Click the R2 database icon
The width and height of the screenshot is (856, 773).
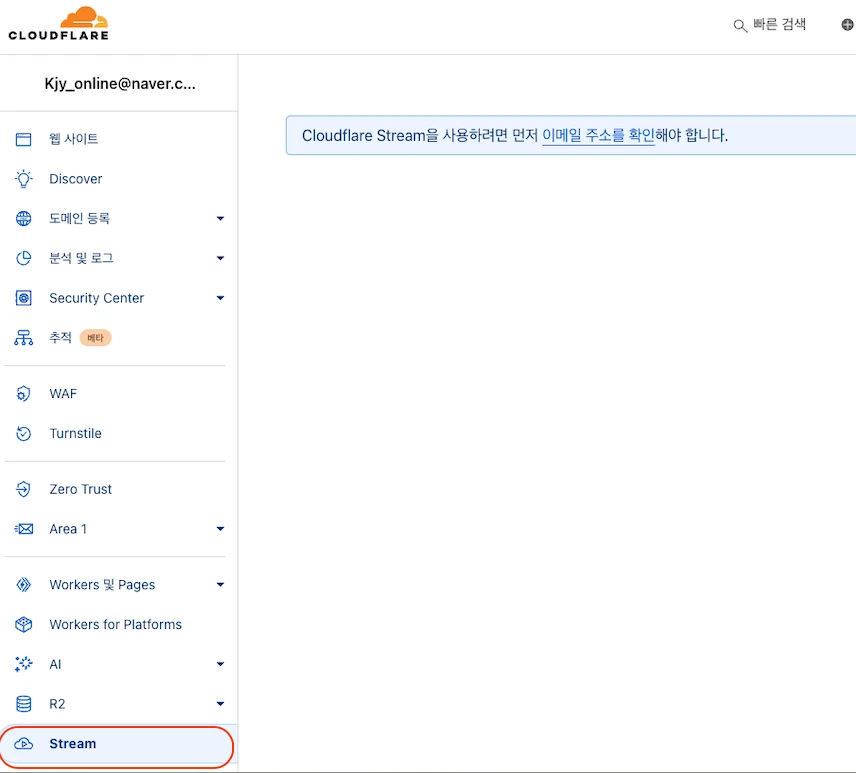click(x=23, y=704)
